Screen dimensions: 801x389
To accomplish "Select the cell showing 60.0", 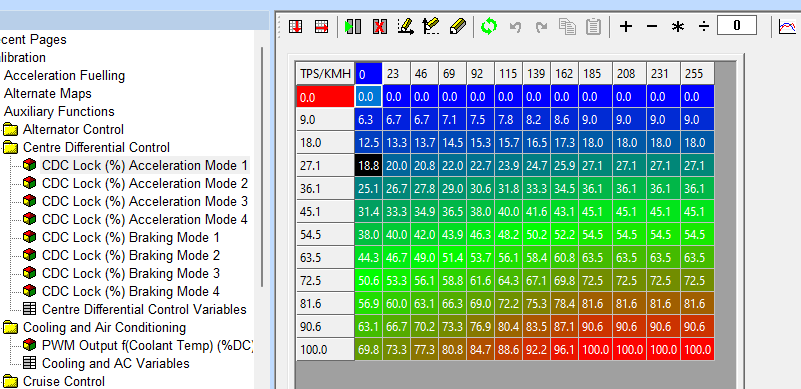I will point(396,304).
